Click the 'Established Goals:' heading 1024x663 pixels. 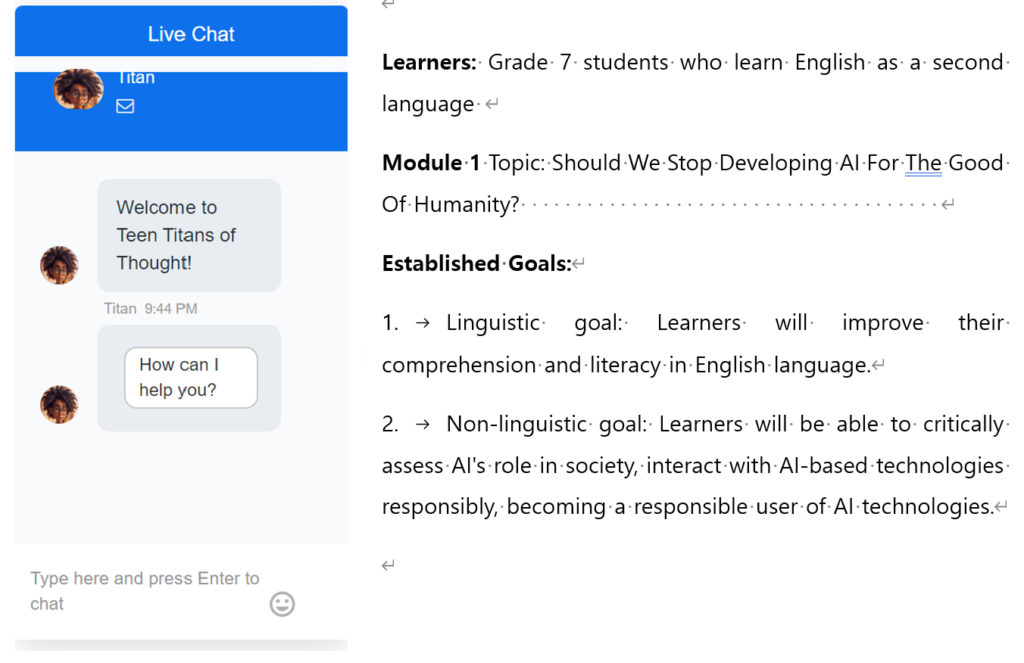(476, 264)
